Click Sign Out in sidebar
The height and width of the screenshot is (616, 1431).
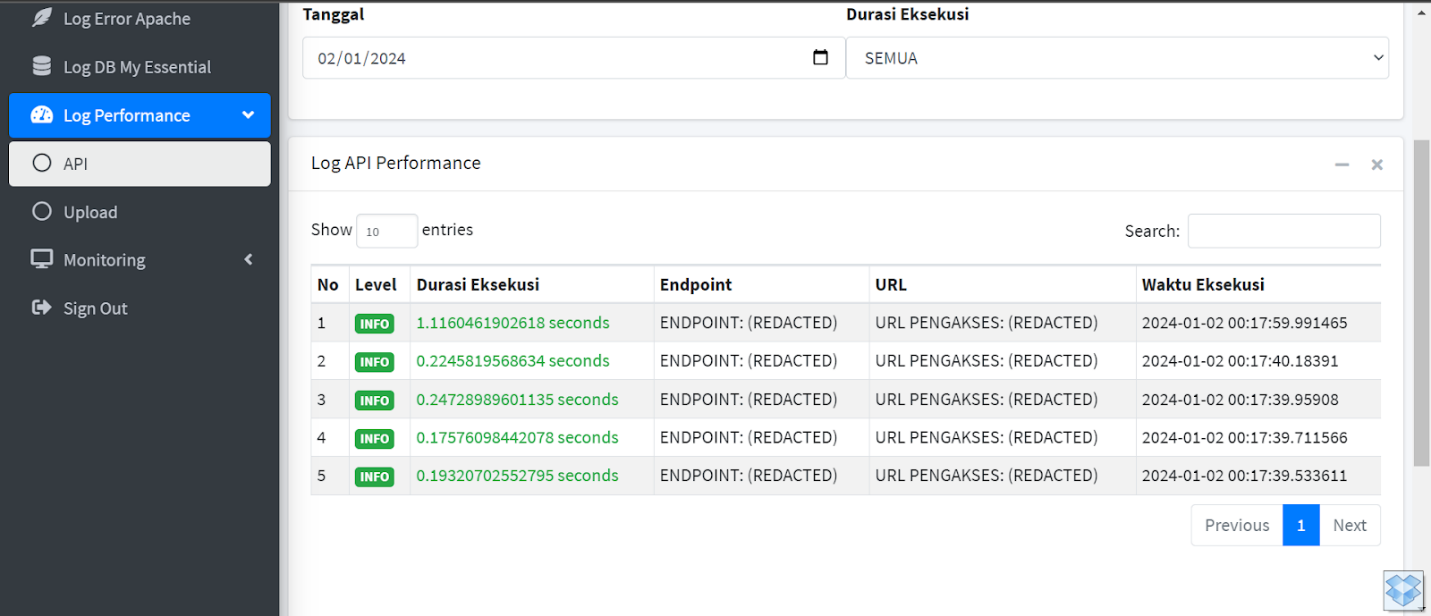140,307
